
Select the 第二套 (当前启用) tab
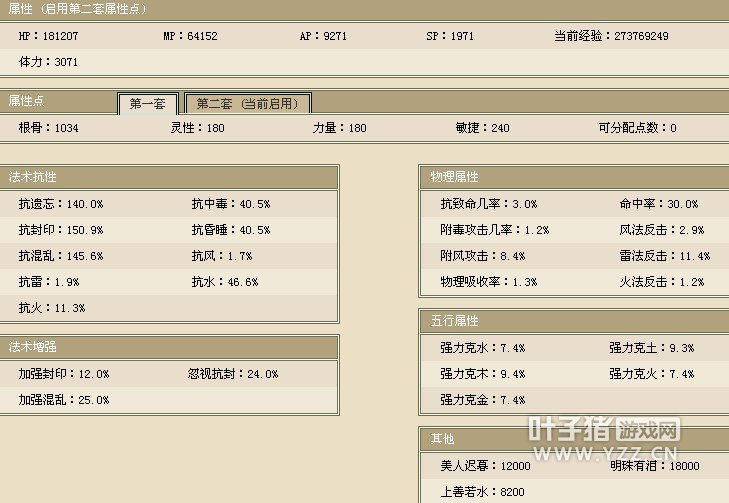click(248, 104)
